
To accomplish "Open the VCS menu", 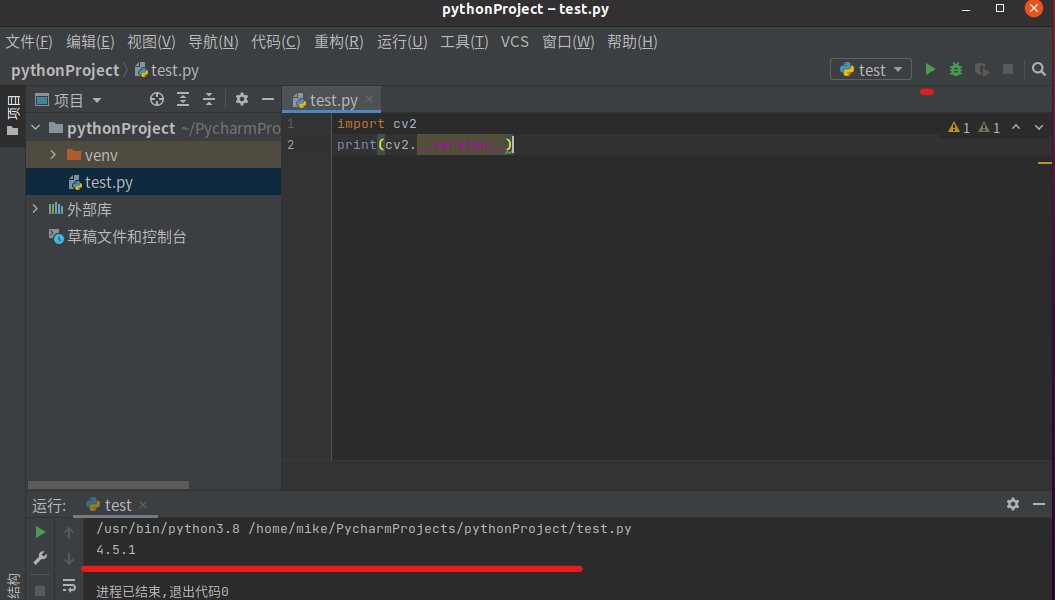I will point(515,42).
